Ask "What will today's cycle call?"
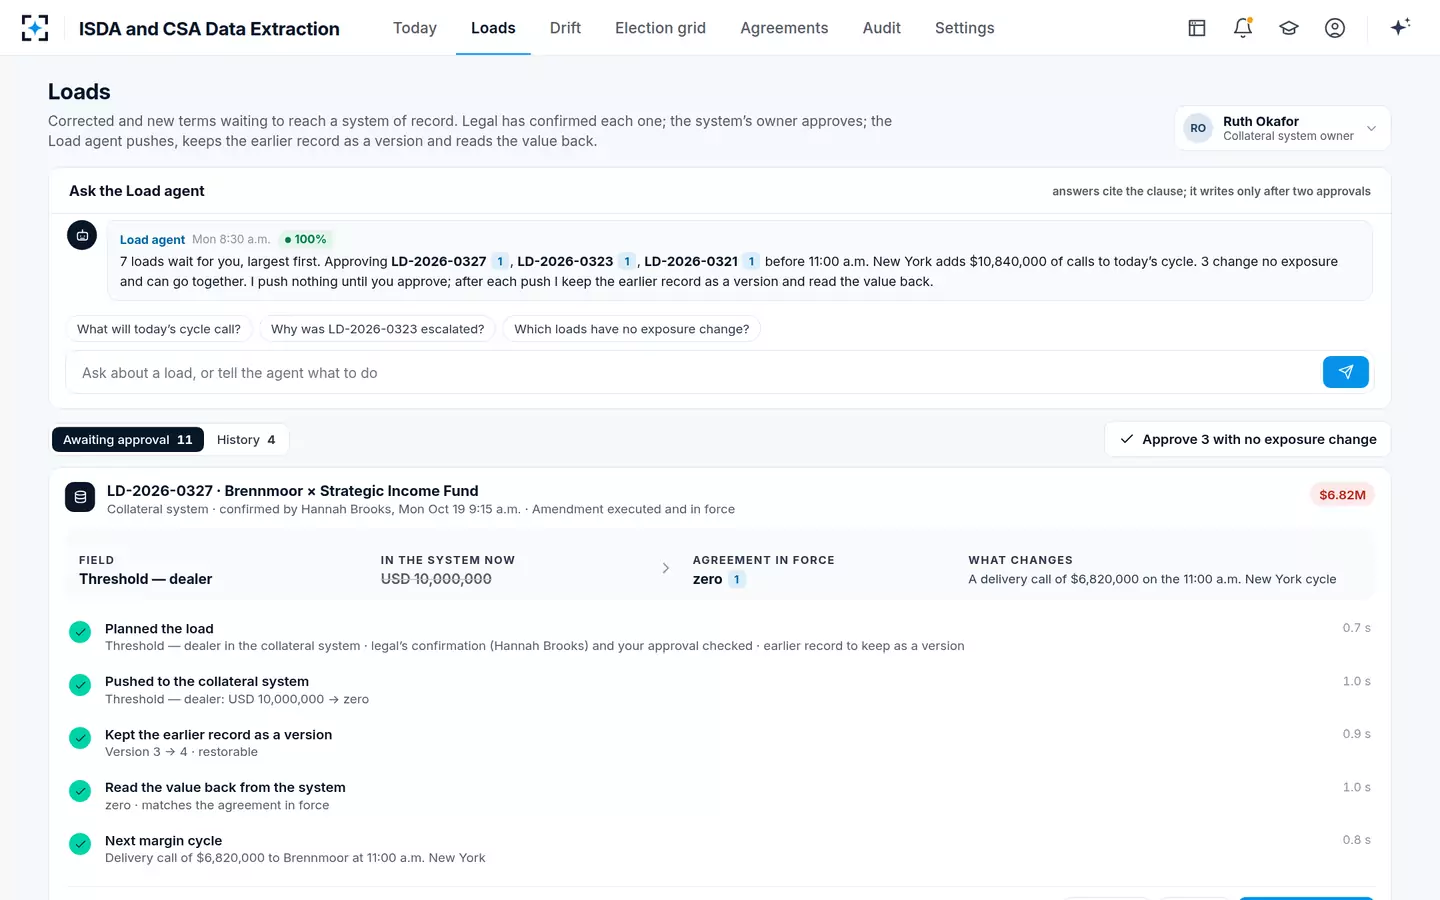 coord(159,329)
